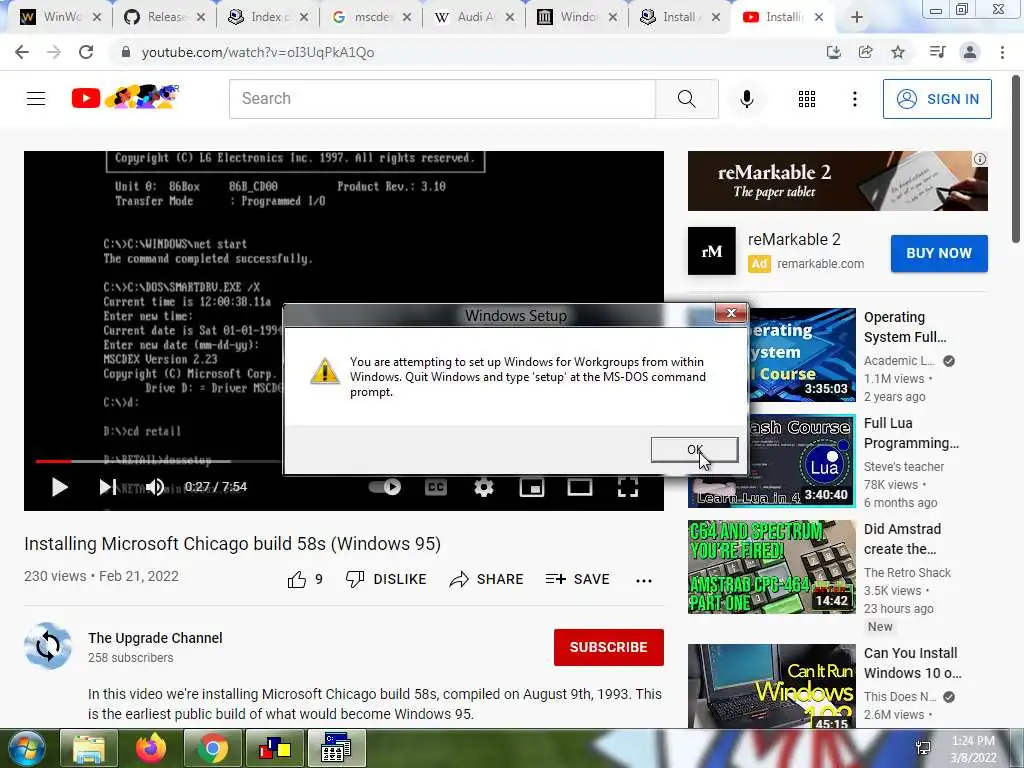The width and height of the screenshot is (1024, 768).
Task: Click the install/download page icon in address bar
Action: [833, 52]
